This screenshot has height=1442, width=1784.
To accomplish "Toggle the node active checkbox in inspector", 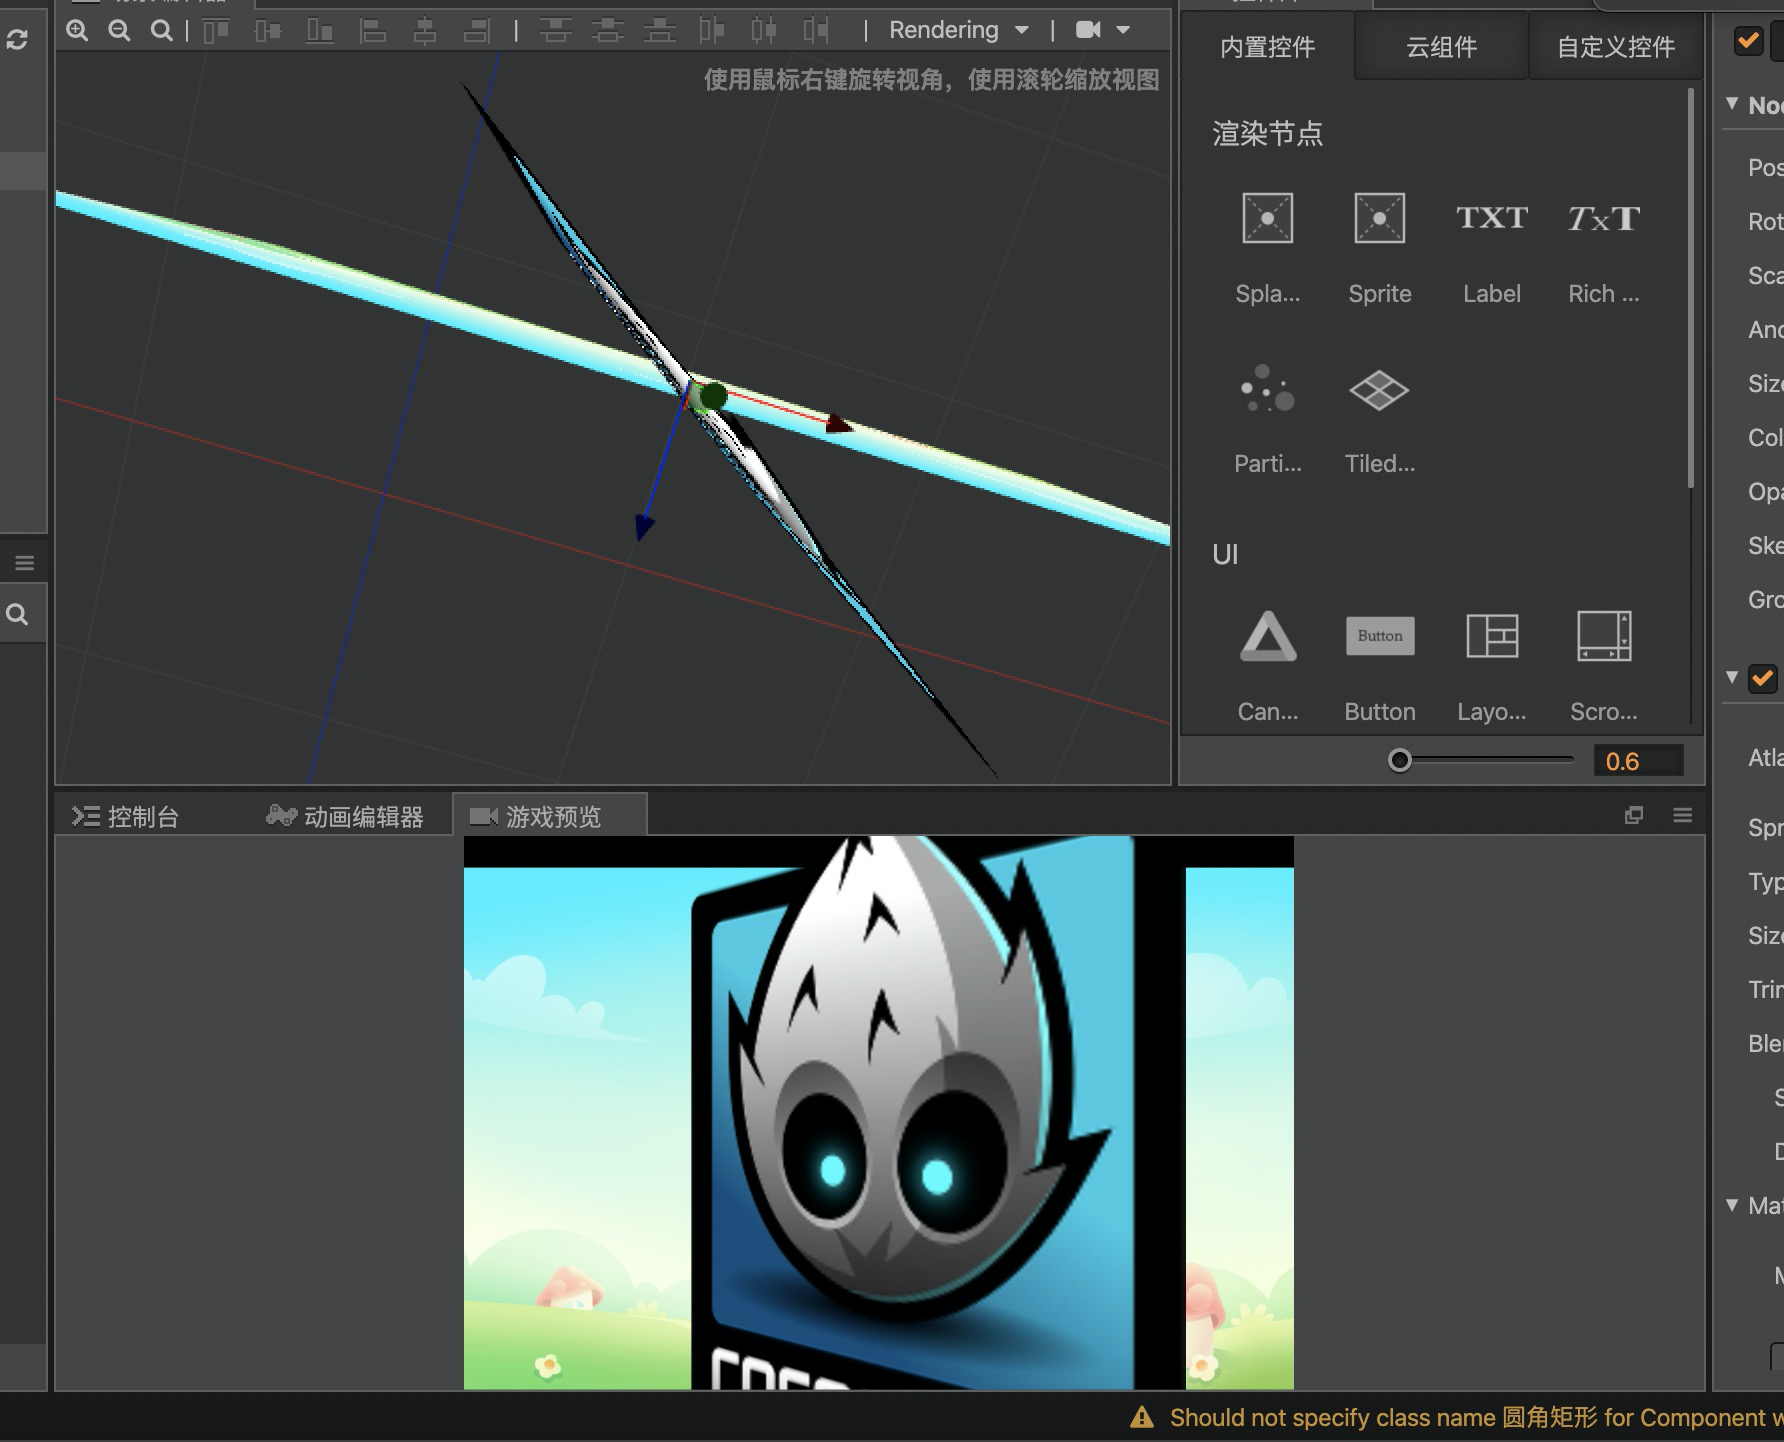I will [1748, 41].
